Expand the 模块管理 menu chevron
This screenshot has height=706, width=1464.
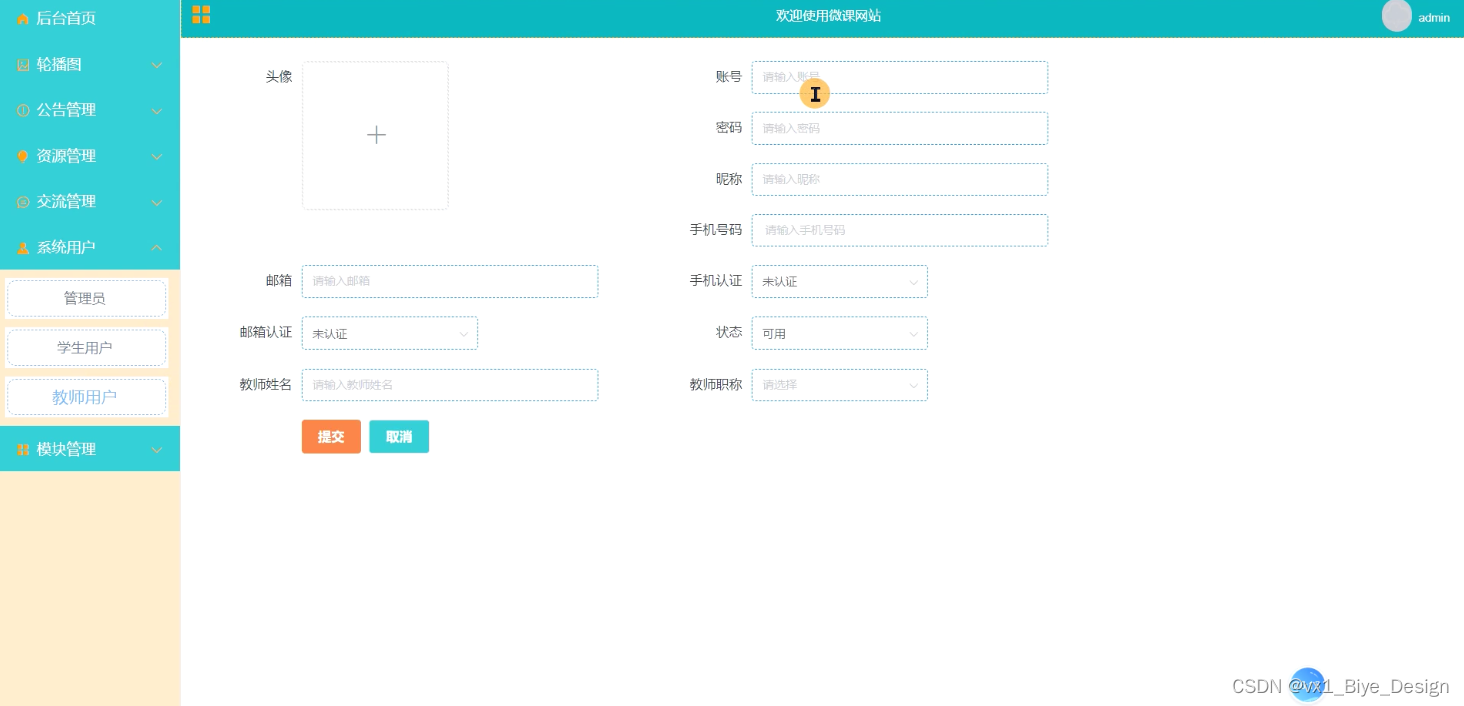pyautogui.click(x=157, y=450)
